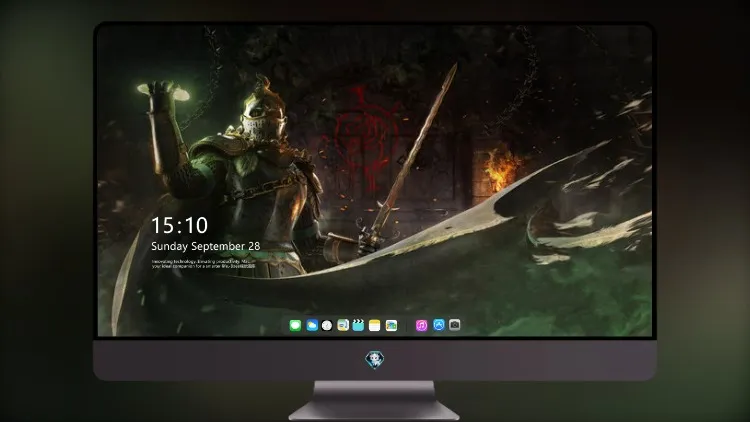
Task: Click the knight's helmet on the wallpaper
Action: click(x=262, y=116)
